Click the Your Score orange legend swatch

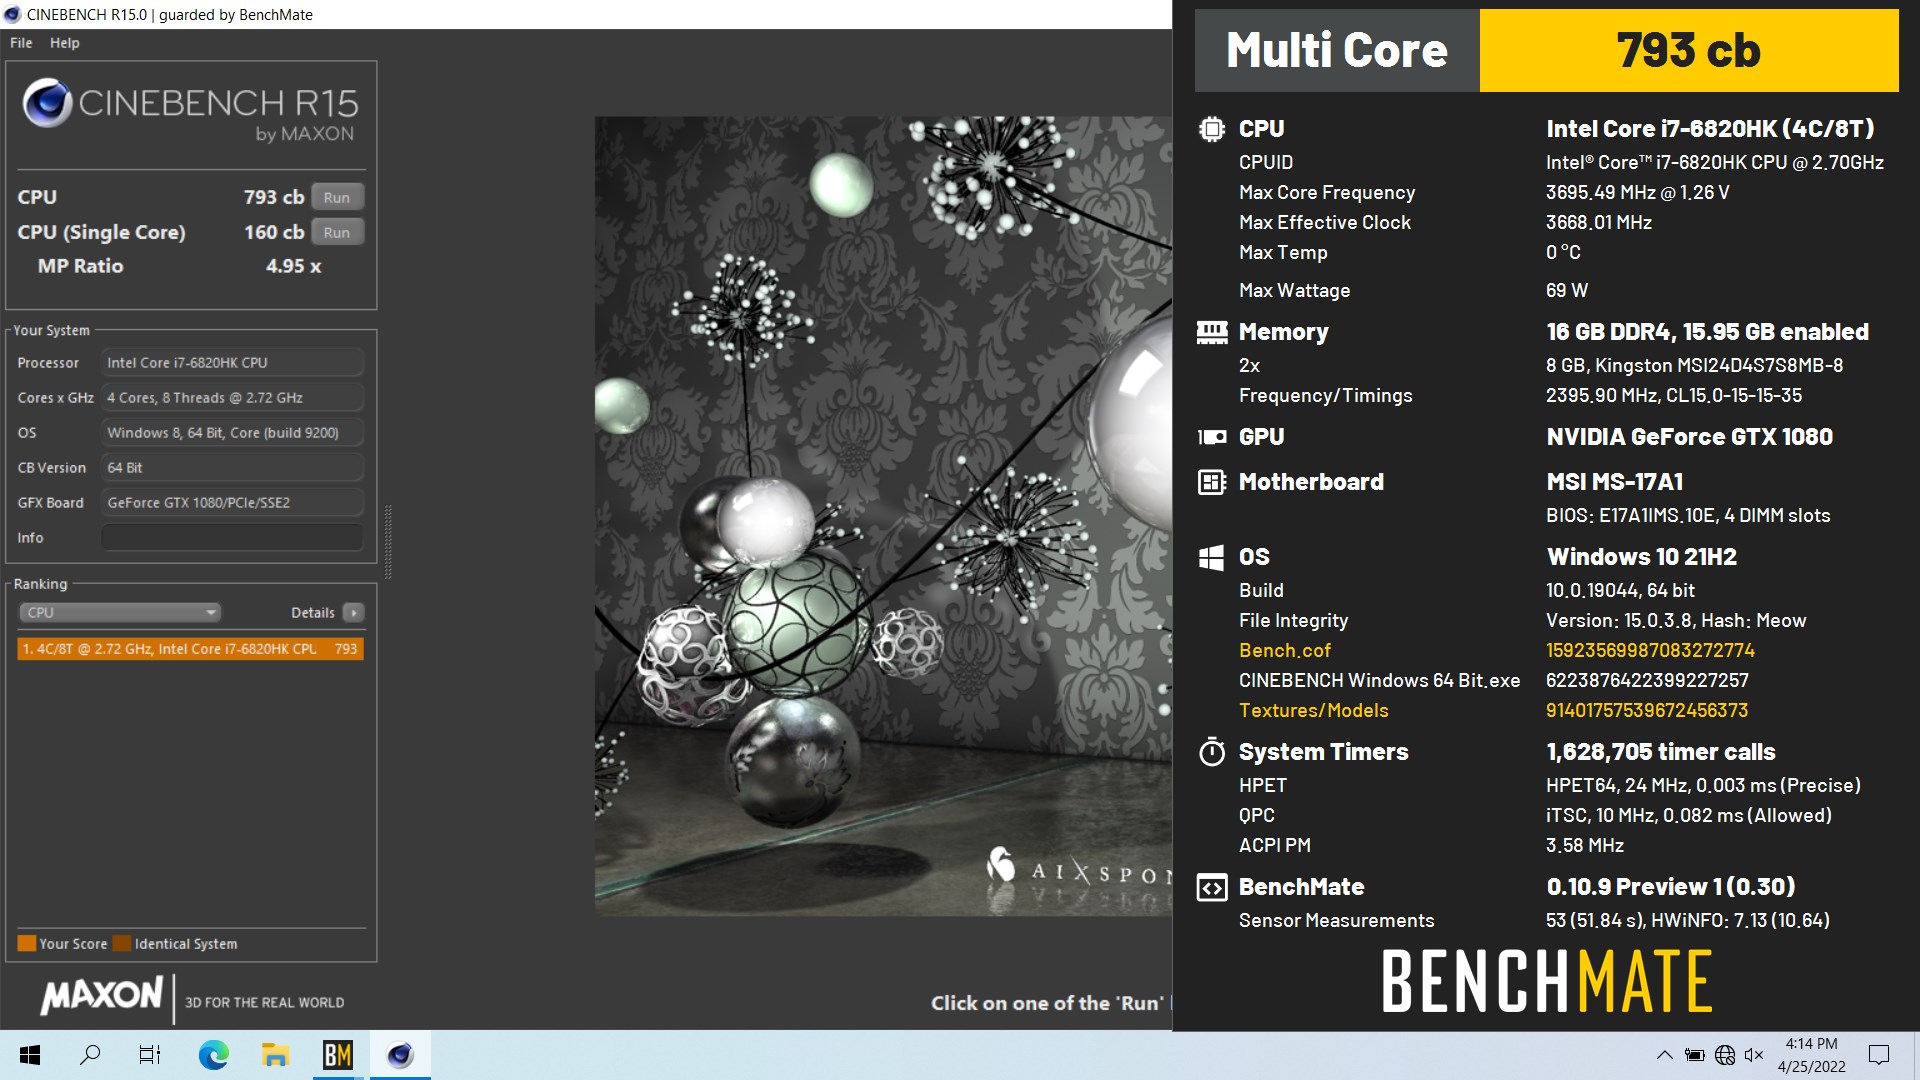tap(26, 943)
